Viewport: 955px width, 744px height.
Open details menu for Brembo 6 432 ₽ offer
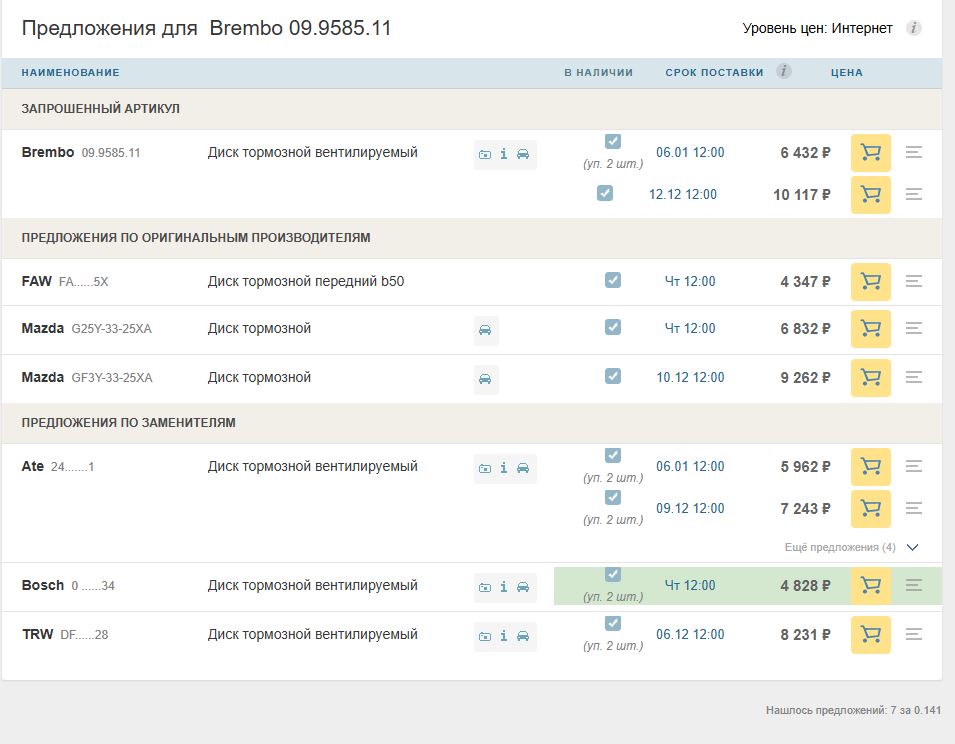[914, 152]
